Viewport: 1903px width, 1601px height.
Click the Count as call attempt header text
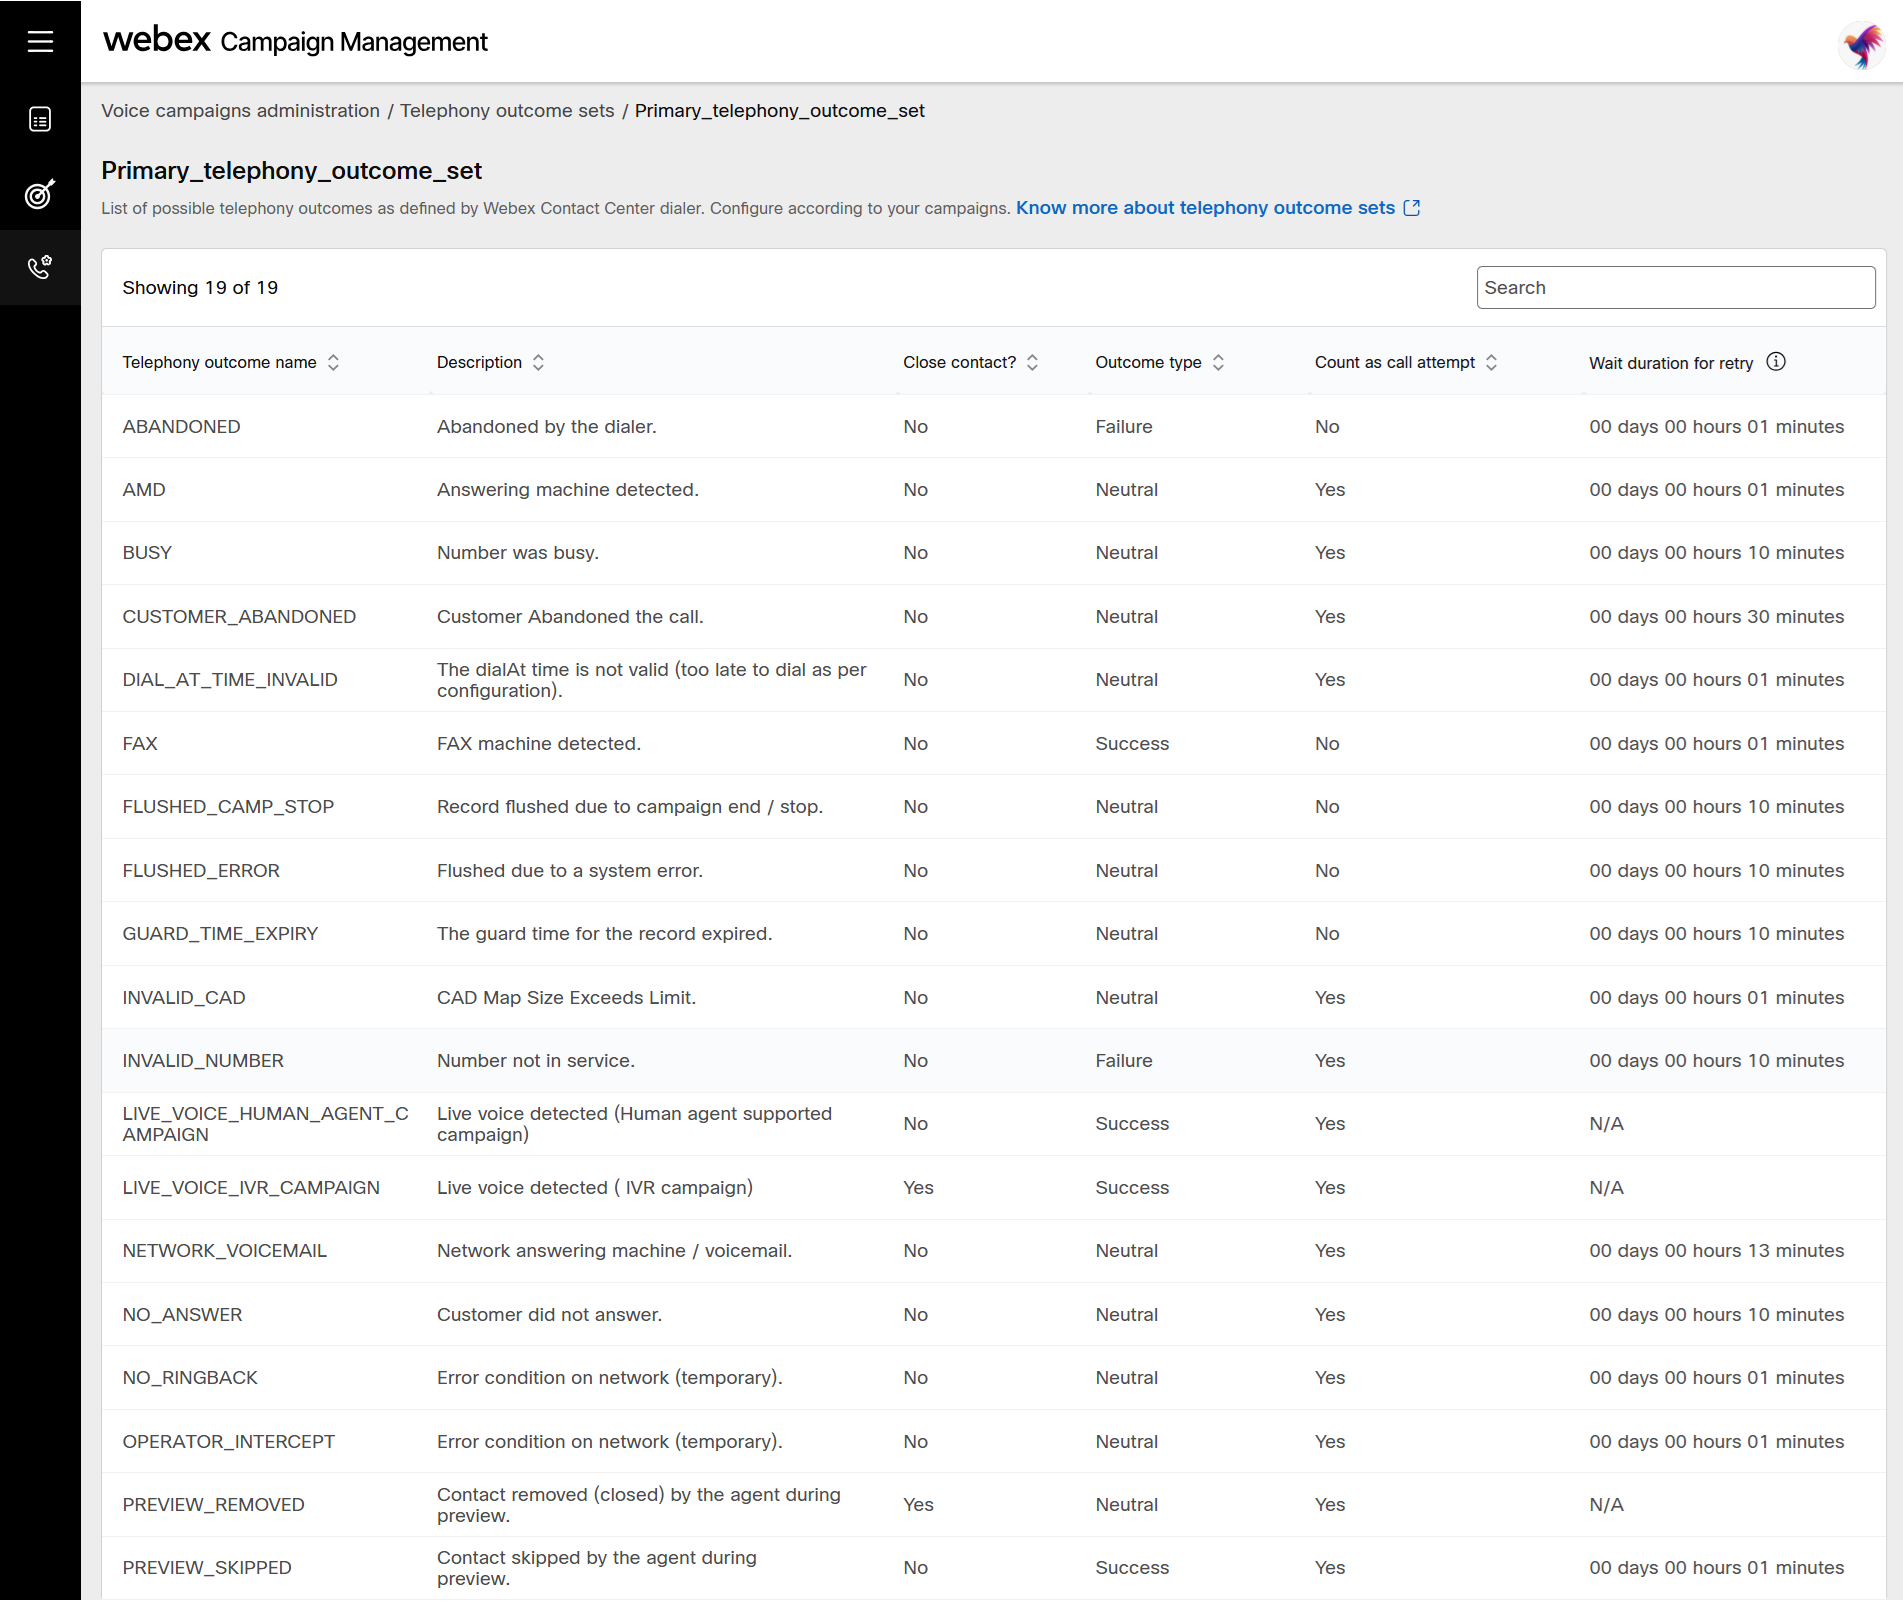tap(1395, 363)
